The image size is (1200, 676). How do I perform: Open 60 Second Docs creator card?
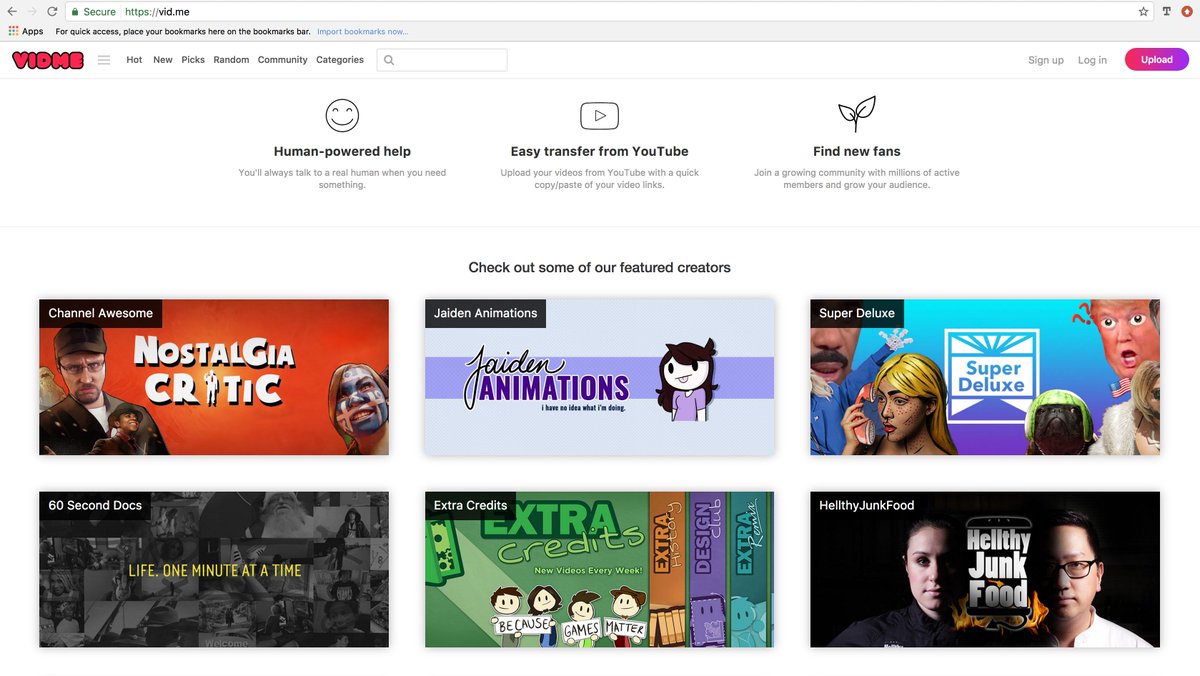[214, 569]
